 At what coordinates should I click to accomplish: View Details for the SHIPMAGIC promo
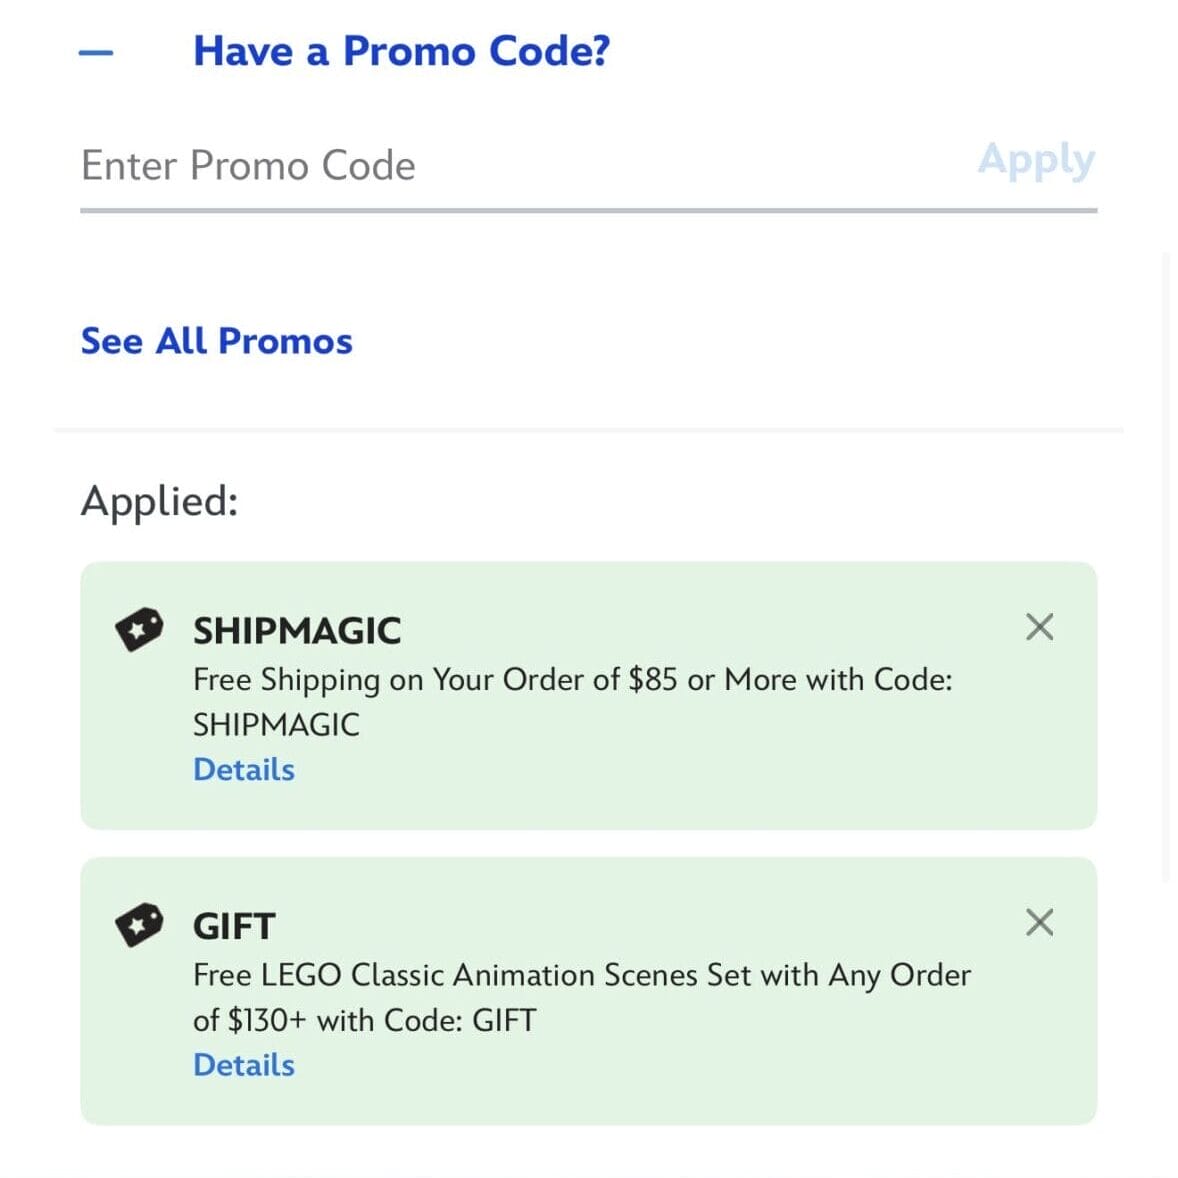point(243,769)
